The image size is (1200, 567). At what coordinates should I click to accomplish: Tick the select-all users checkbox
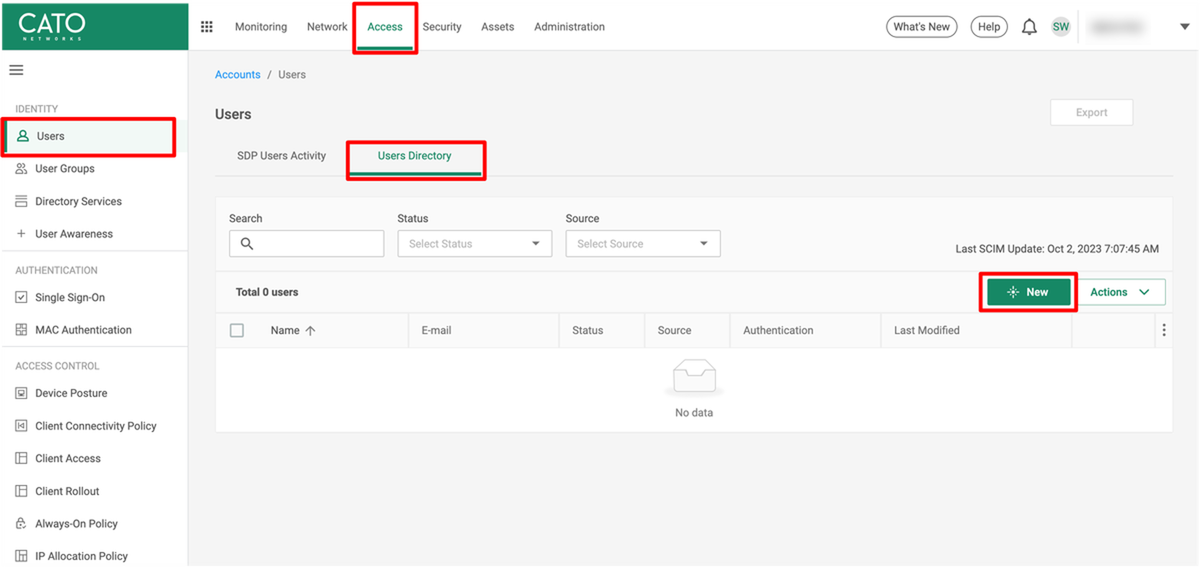coord(237,330)
